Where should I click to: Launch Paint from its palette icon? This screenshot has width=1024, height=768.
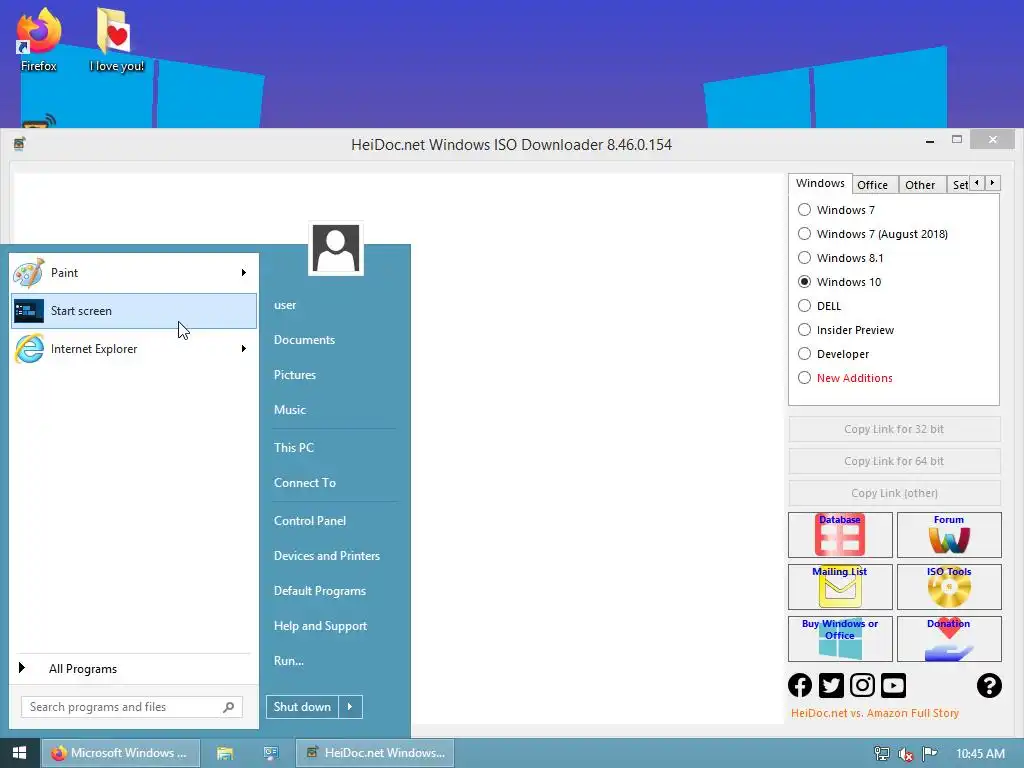point(29,273)
